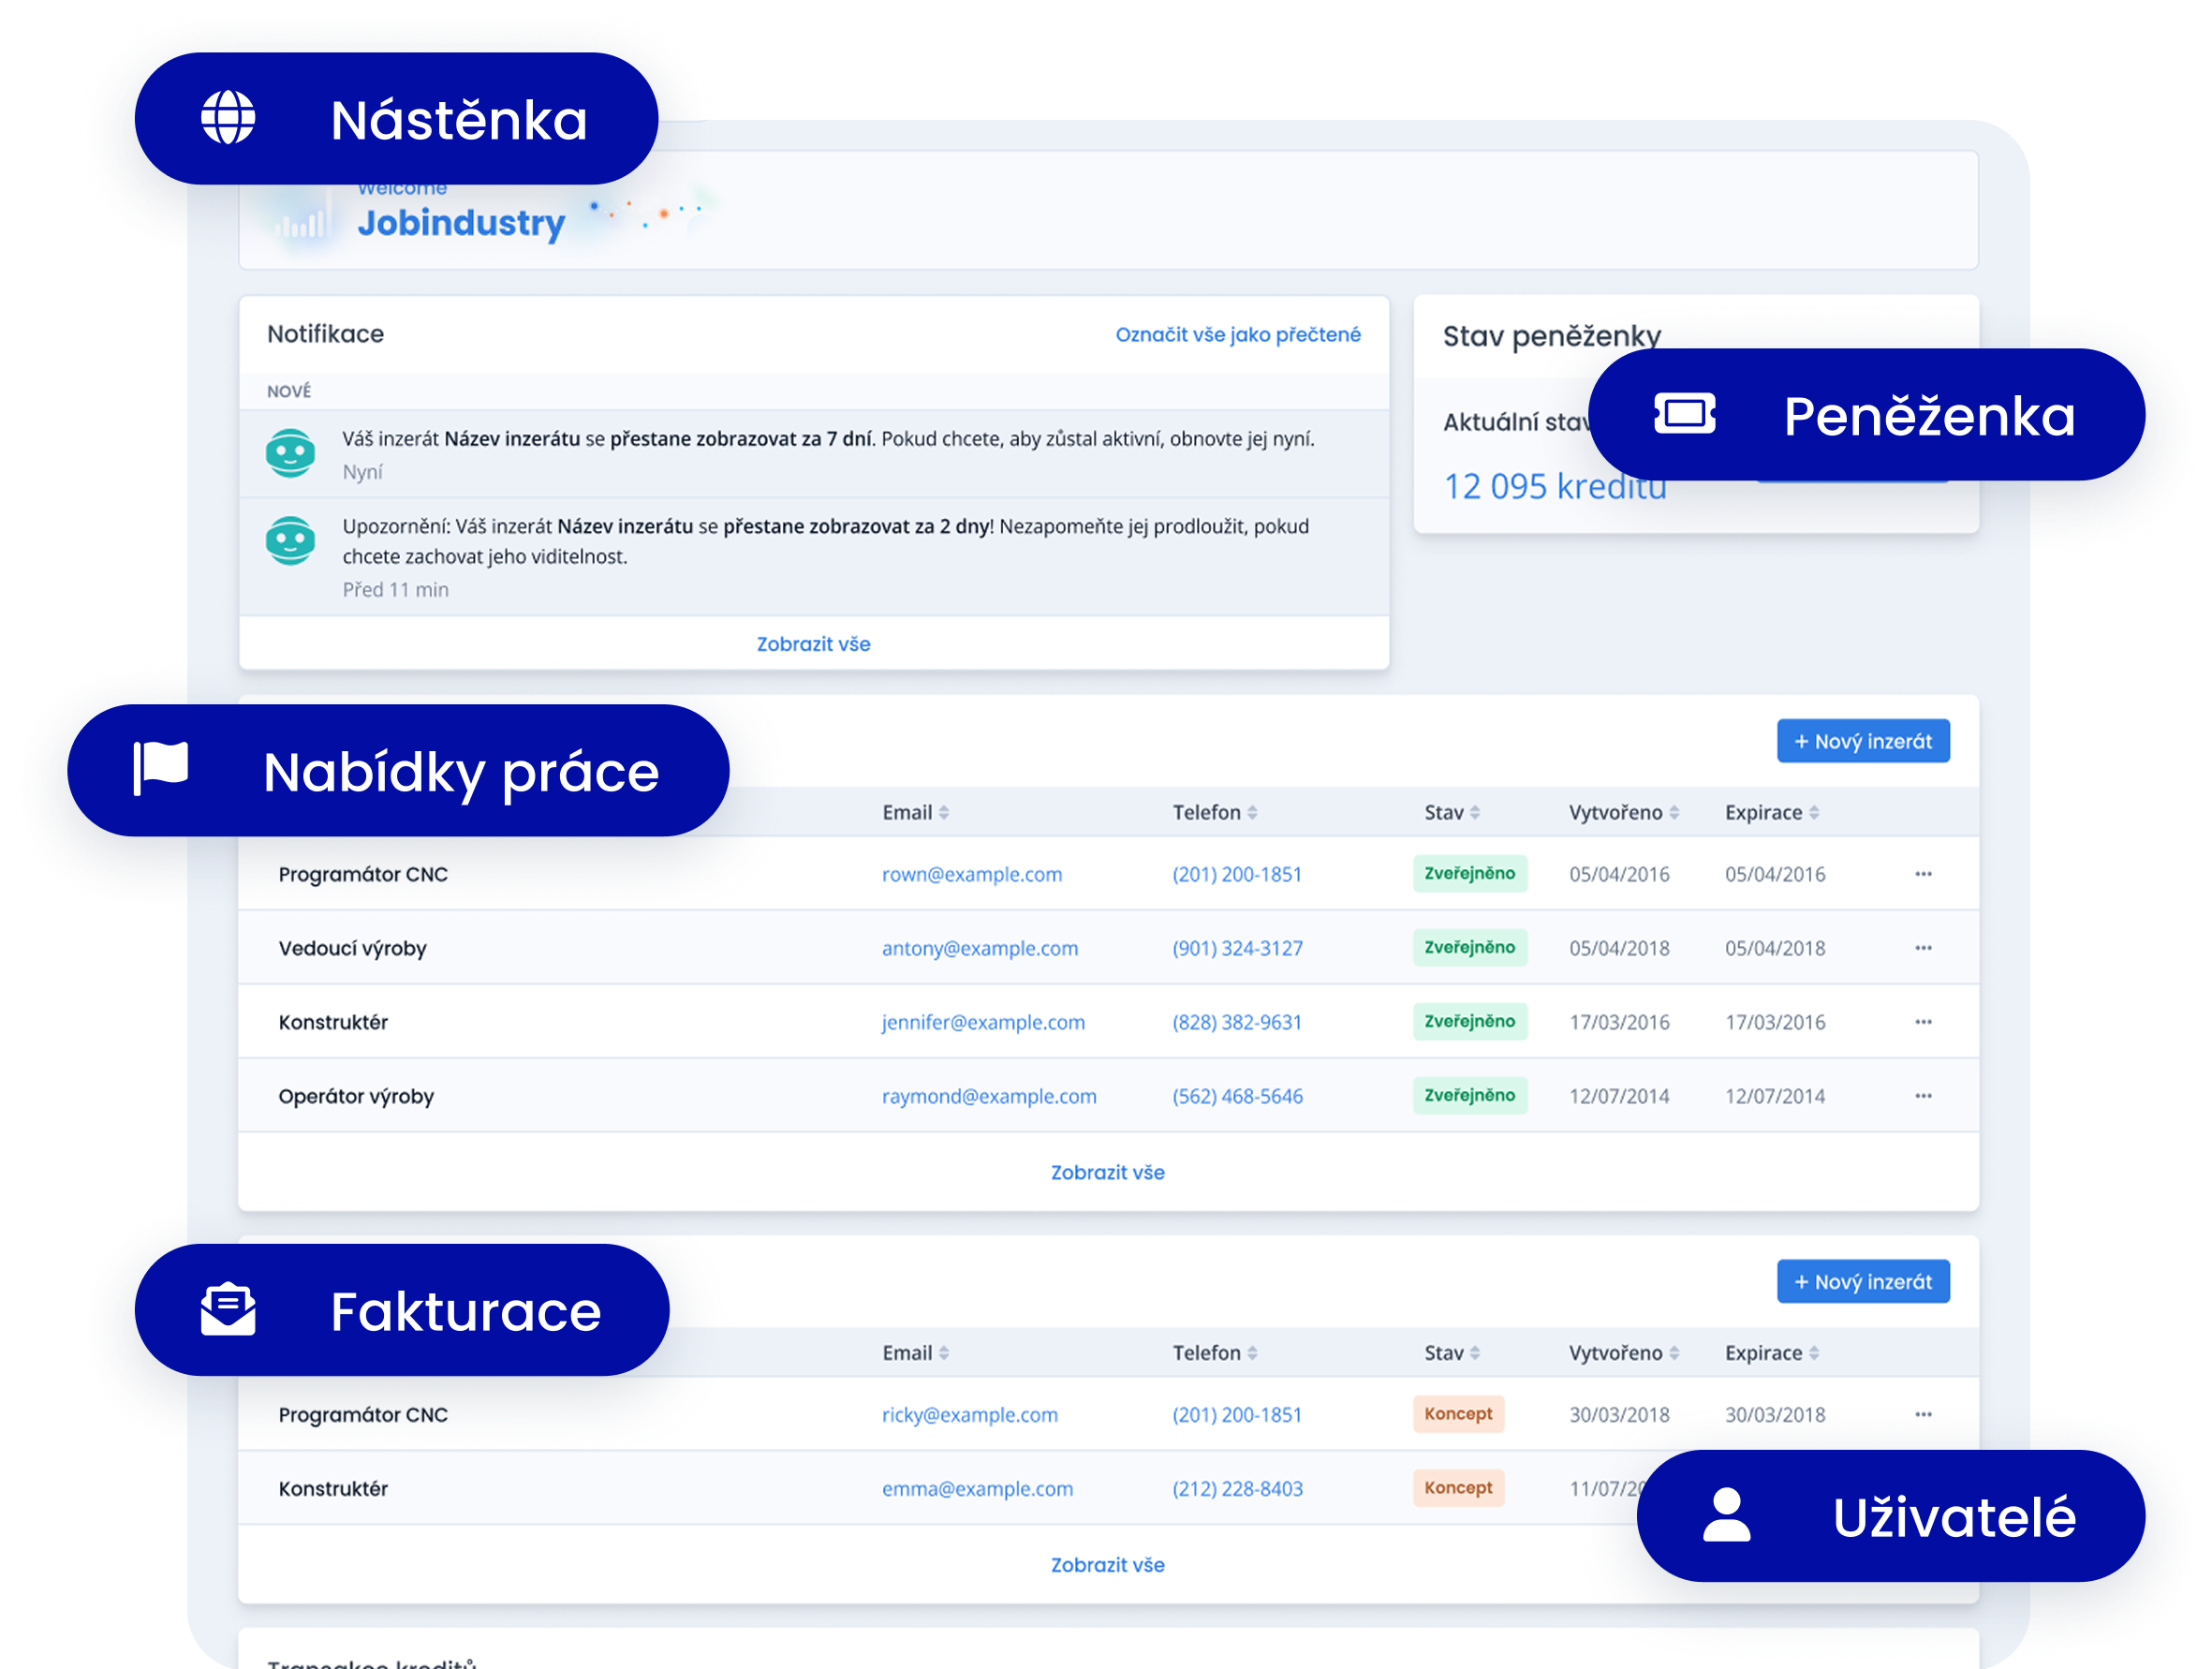Open three-dot menu for Vedoucí výroby row
The height and width of the screenshot is (1669, 2212).
[x=1922, y=948]
